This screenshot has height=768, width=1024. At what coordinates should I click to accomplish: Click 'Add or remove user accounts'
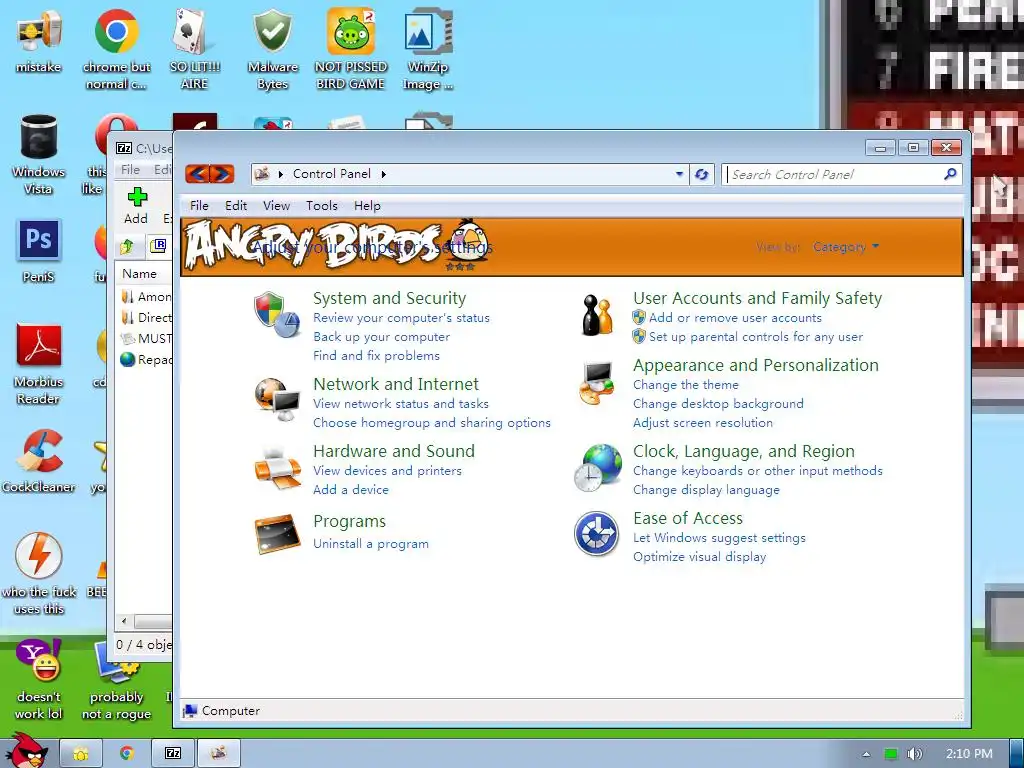pos(735,318)
